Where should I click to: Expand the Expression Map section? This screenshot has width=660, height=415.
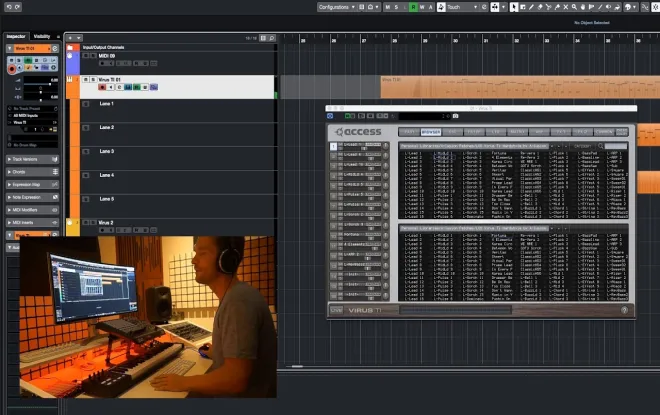click(32, 184)
